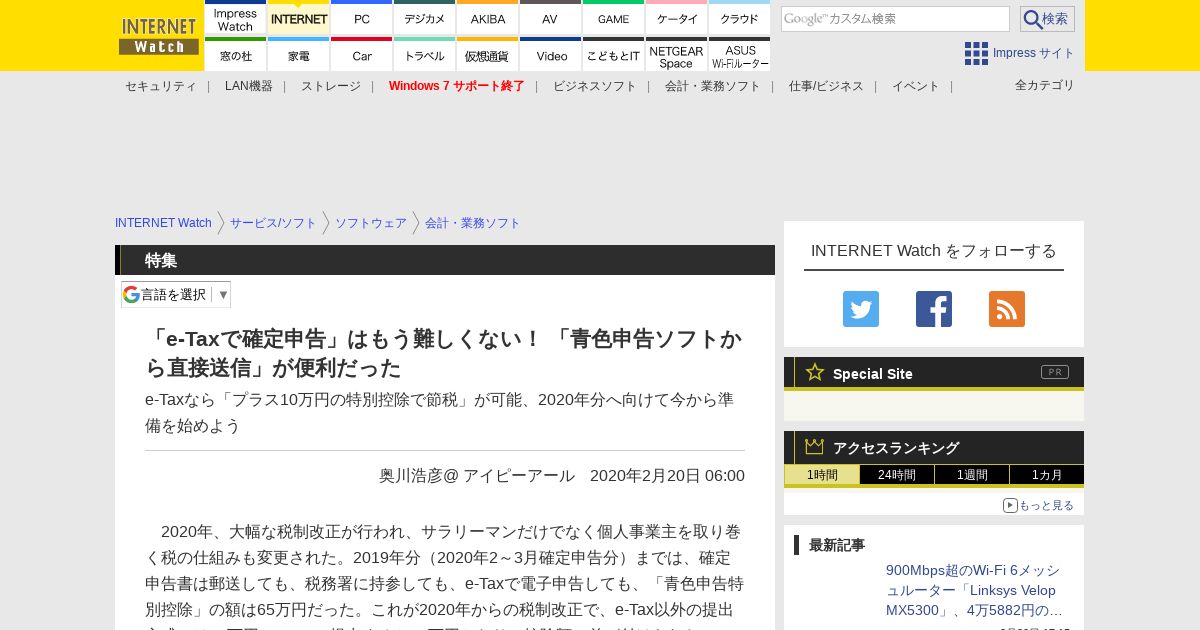Click the アクセスランキング crown icon
This screenshot has height=630, width=1200.
pos(815,446)
